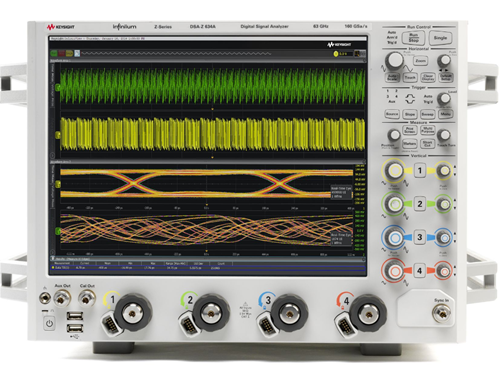Click the lower USB port
500x375 pixels.
coord(75,328)
